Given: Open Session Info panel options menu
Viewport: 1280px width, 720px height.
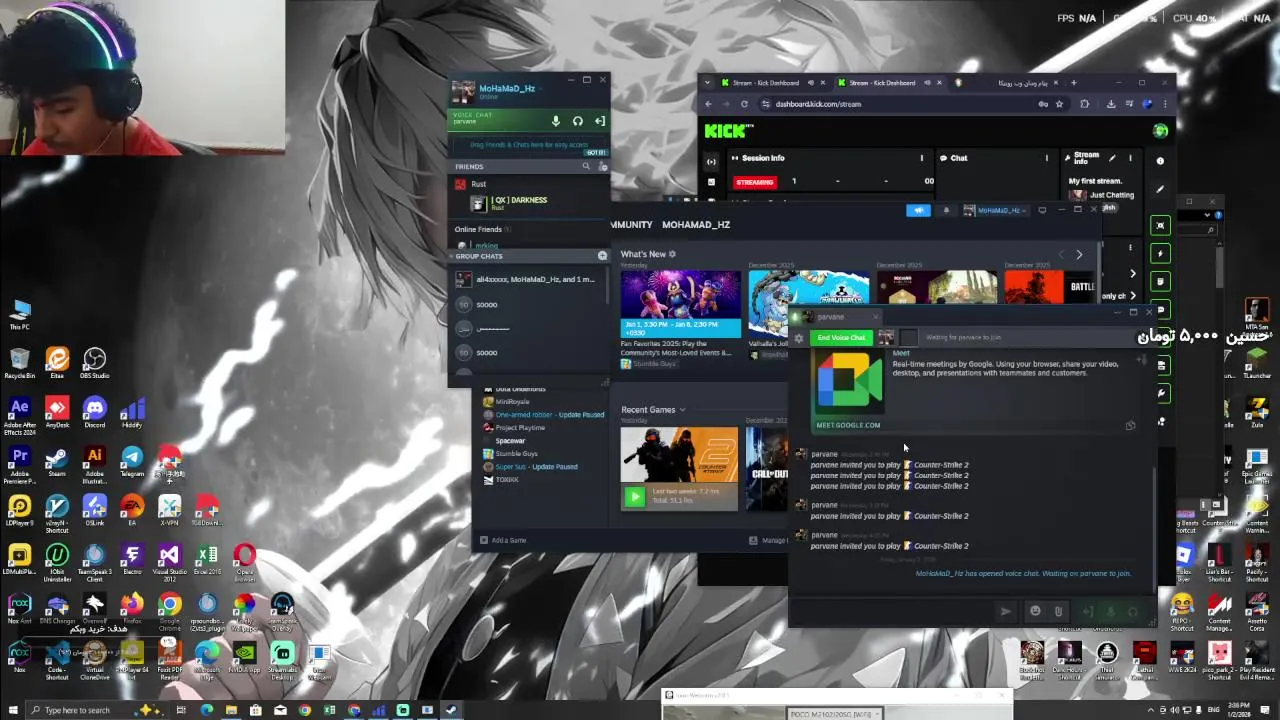Looking at the screenshot, I should (x=922, y=158).
